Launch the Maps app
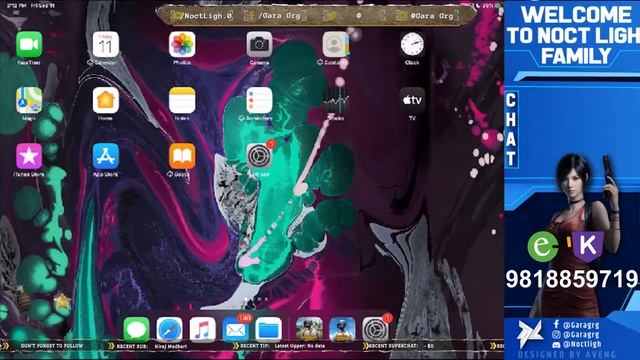Screen dimensions: 640x360 point(29,100)
